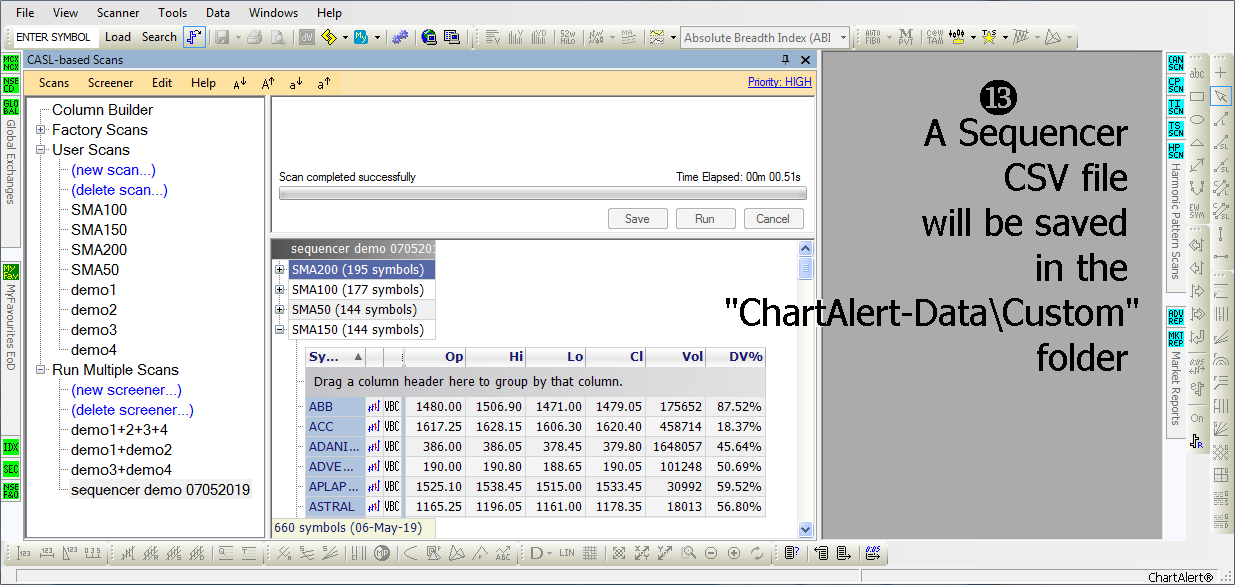Open the Tools menu
Screen dimensions: 1235x585
pos(172,13)
